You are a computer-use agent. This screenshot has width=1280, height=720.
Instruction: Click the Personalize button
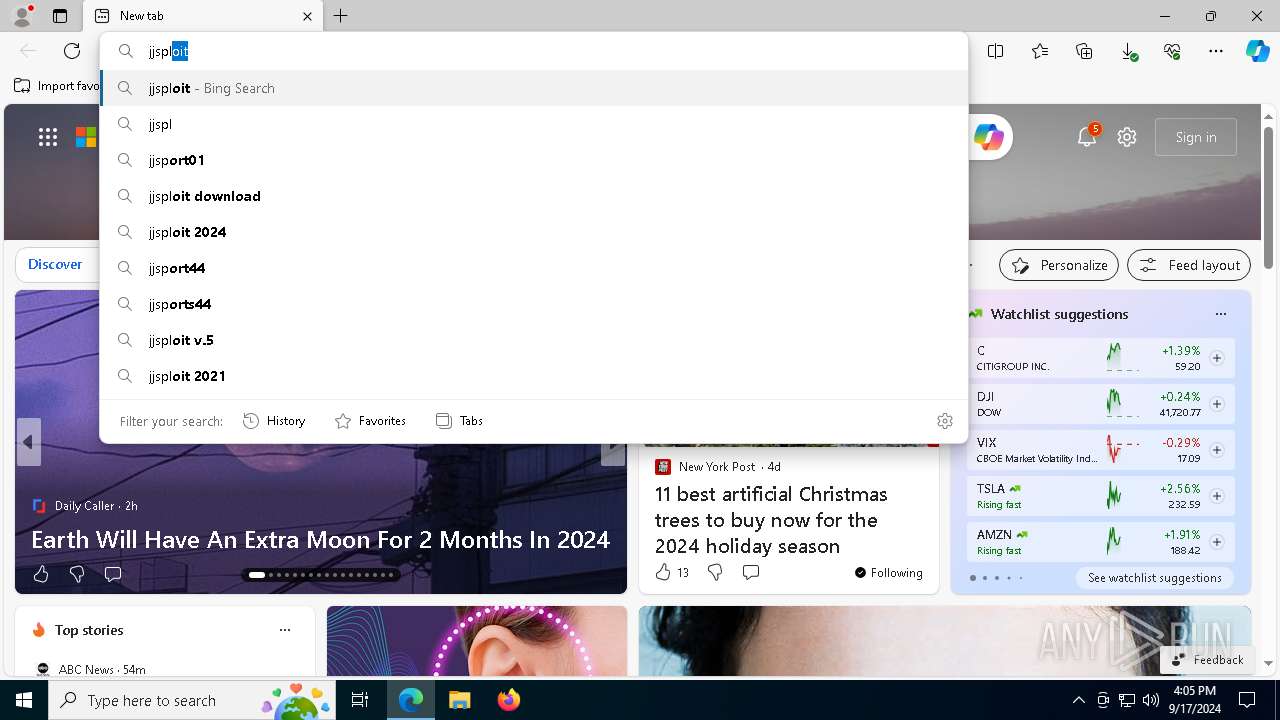tap(1059, 265)
